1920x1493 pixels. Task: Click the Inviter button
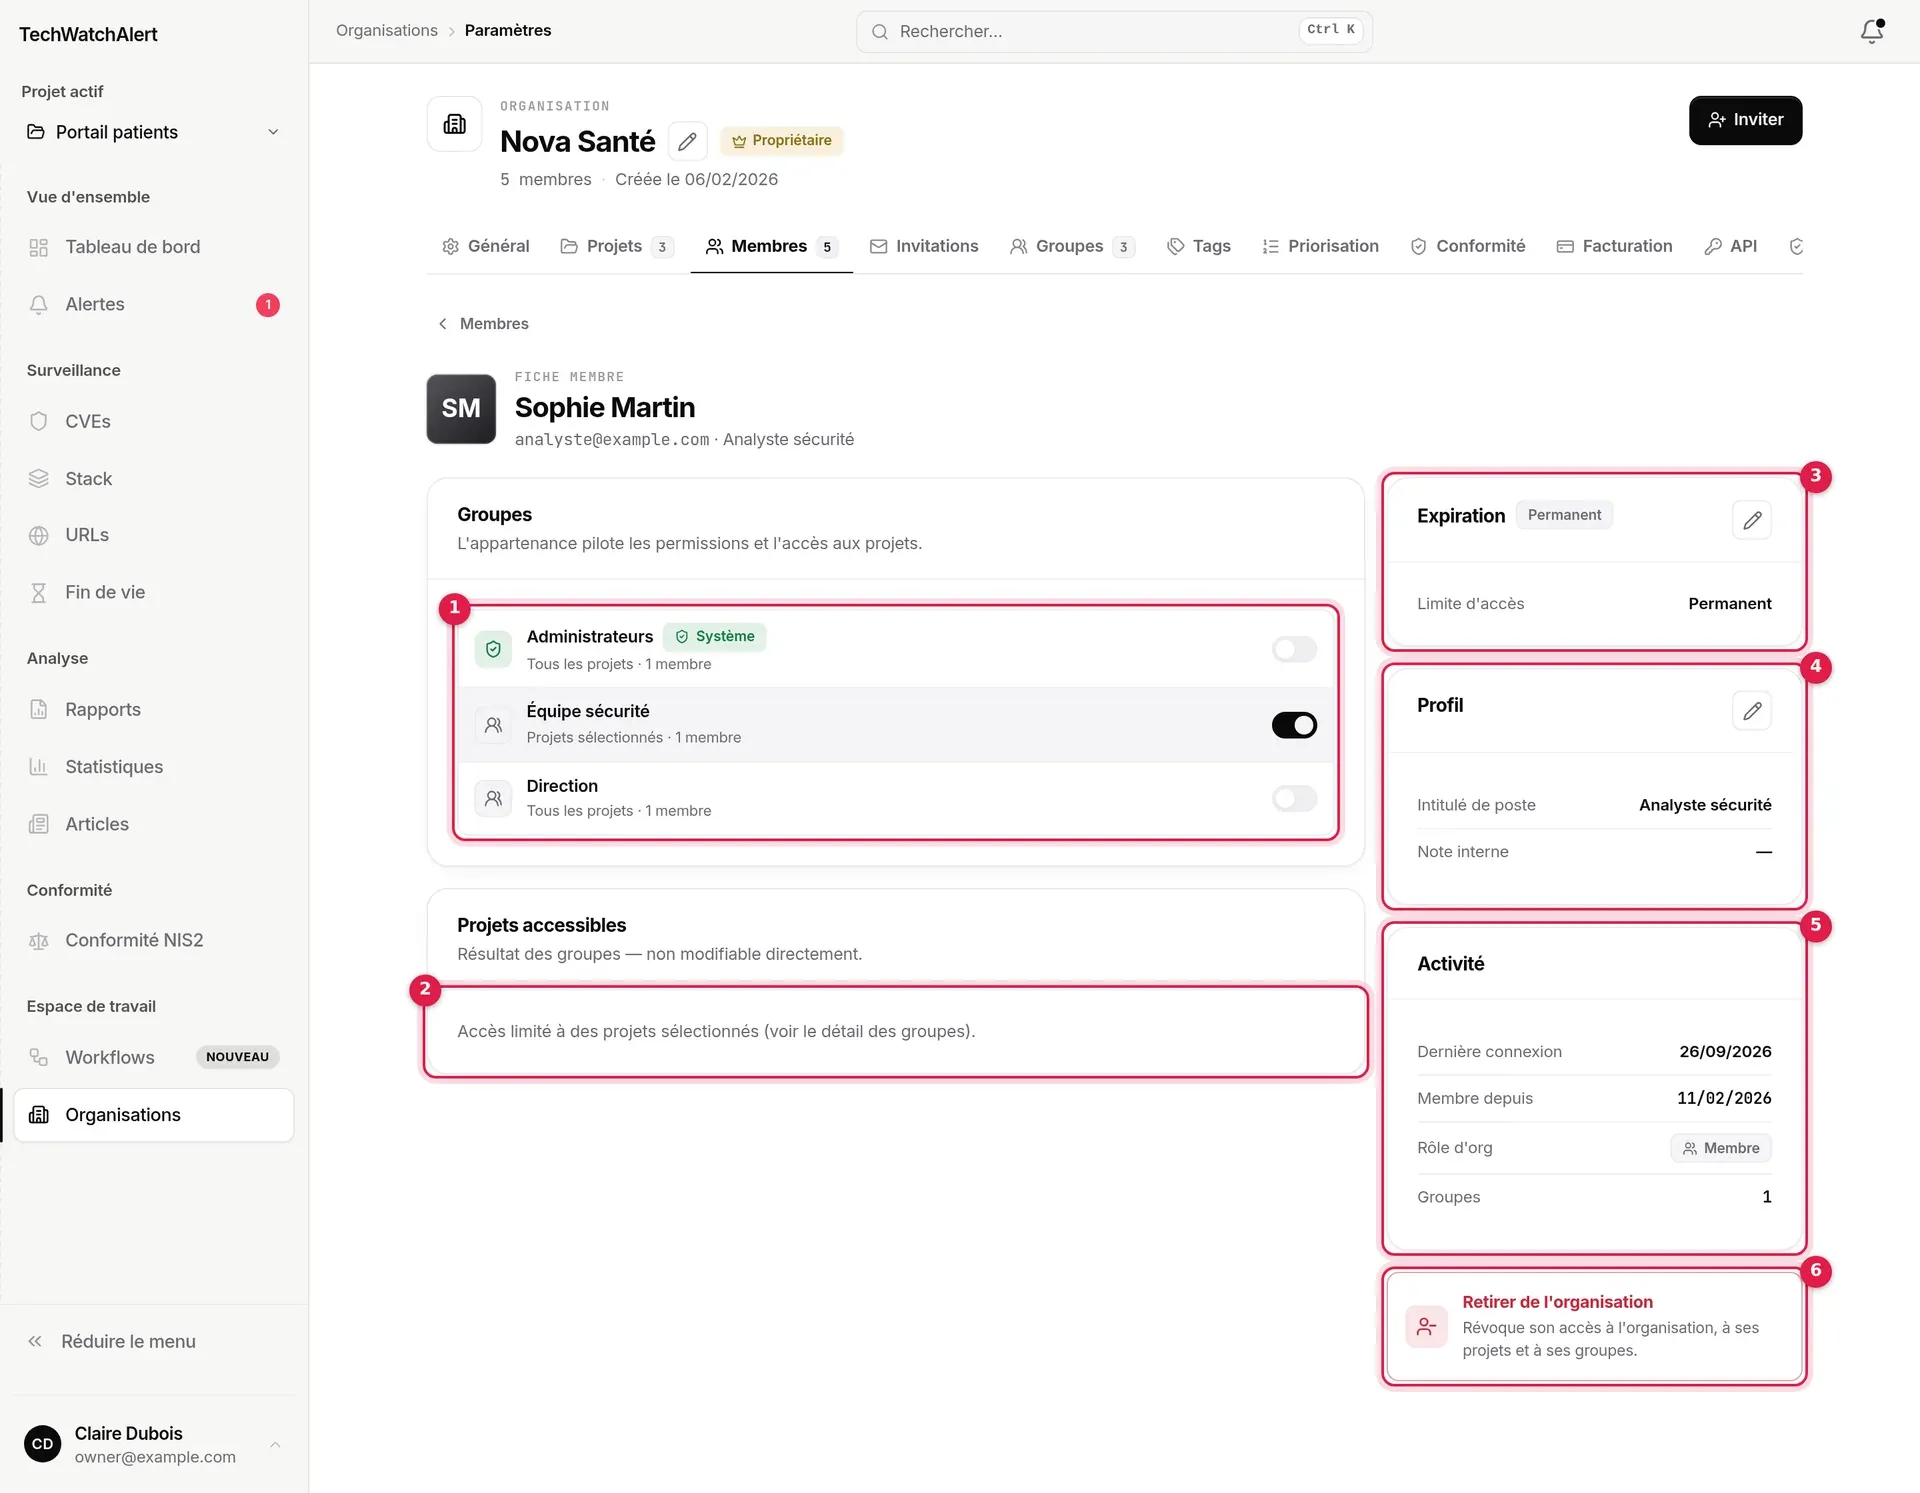1745,120
